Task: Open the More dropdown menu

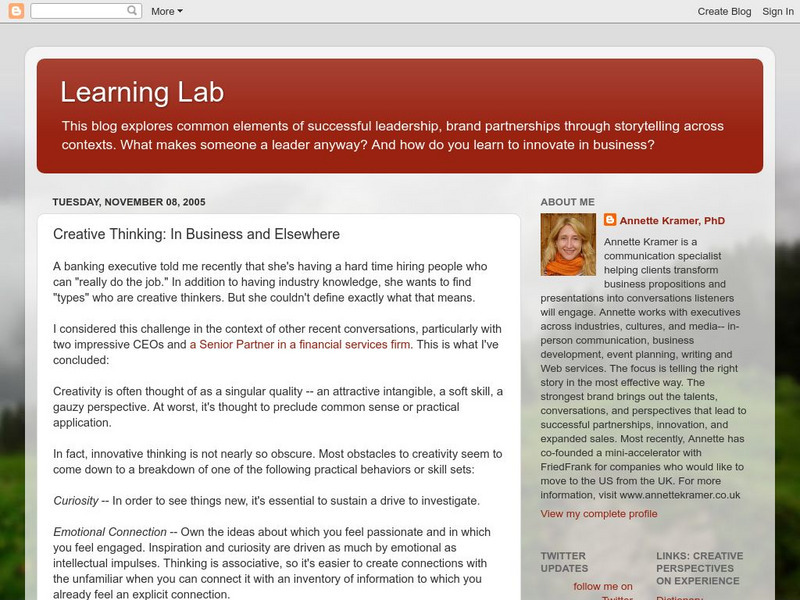Action: tap(166, 11)
